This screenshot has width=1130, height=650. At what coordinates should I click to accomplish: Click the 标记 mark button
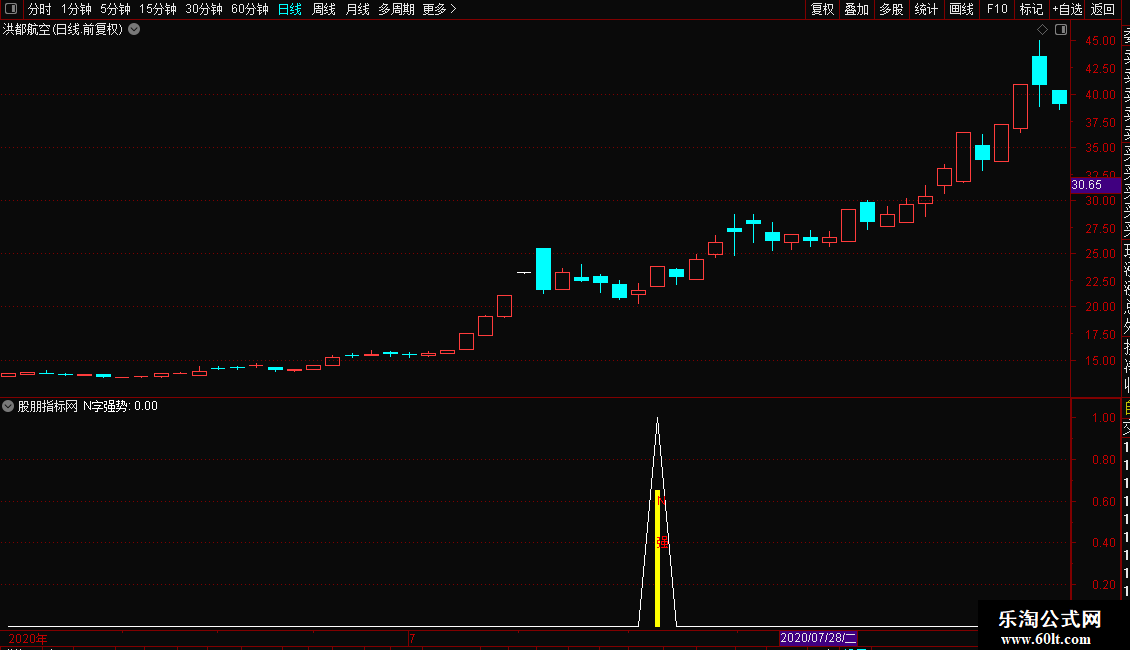coord(1031,9)
